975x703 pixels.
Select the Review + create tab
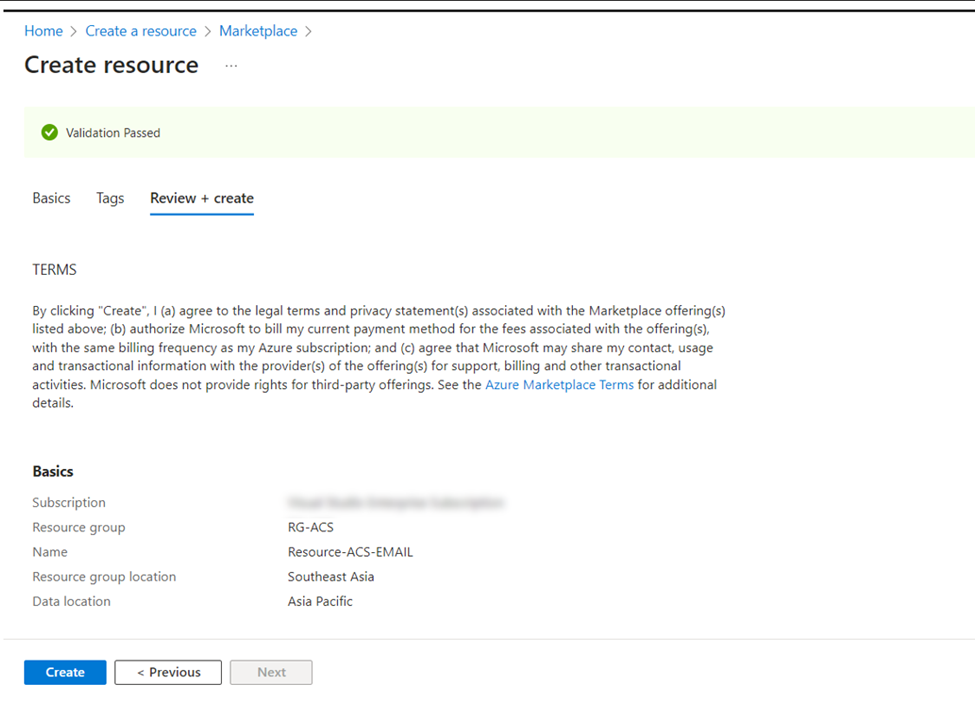coord(202,198)
